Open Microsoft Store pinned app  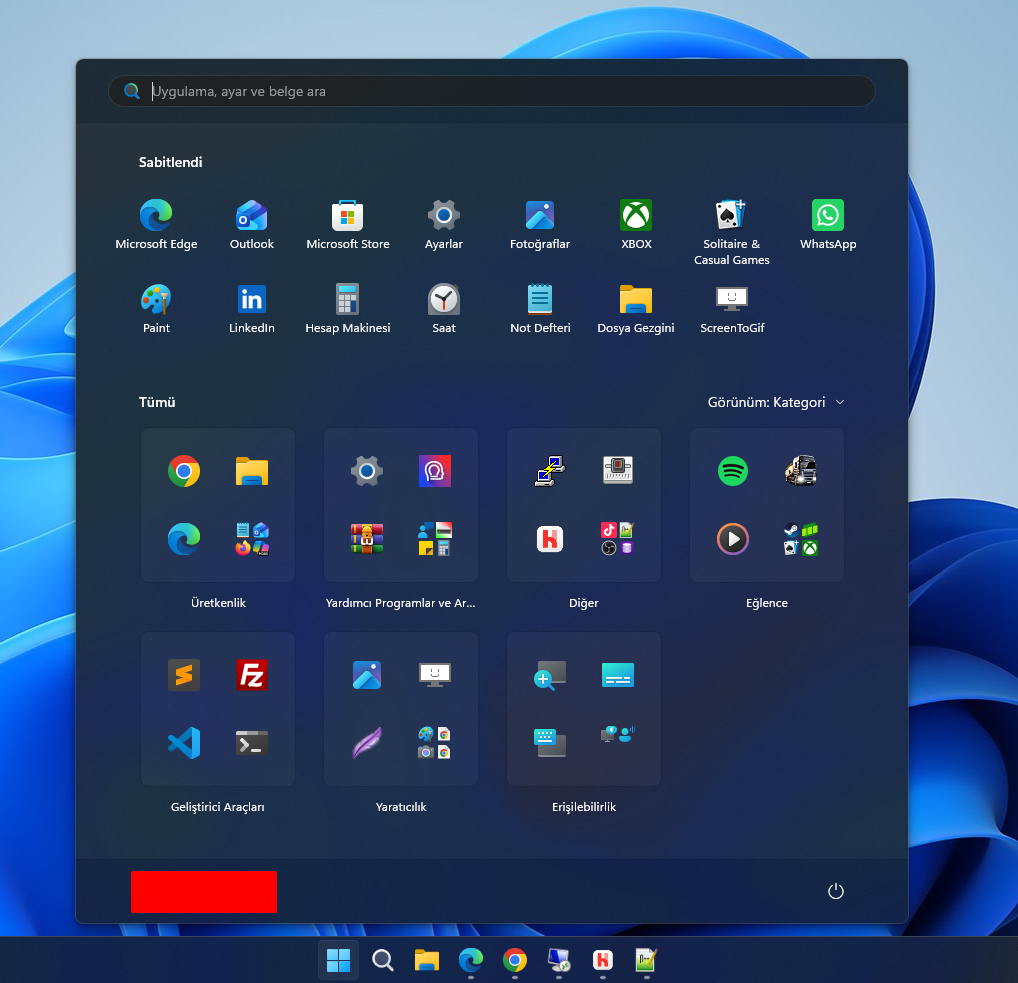tap(348, 225)
